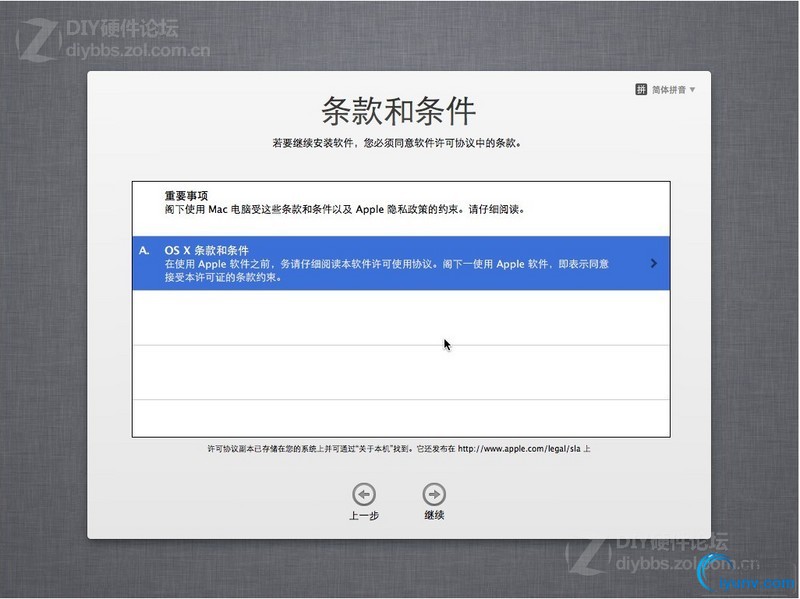800x599 pixels.
Task: Click the 继续 label
Action: click(434, 515)
